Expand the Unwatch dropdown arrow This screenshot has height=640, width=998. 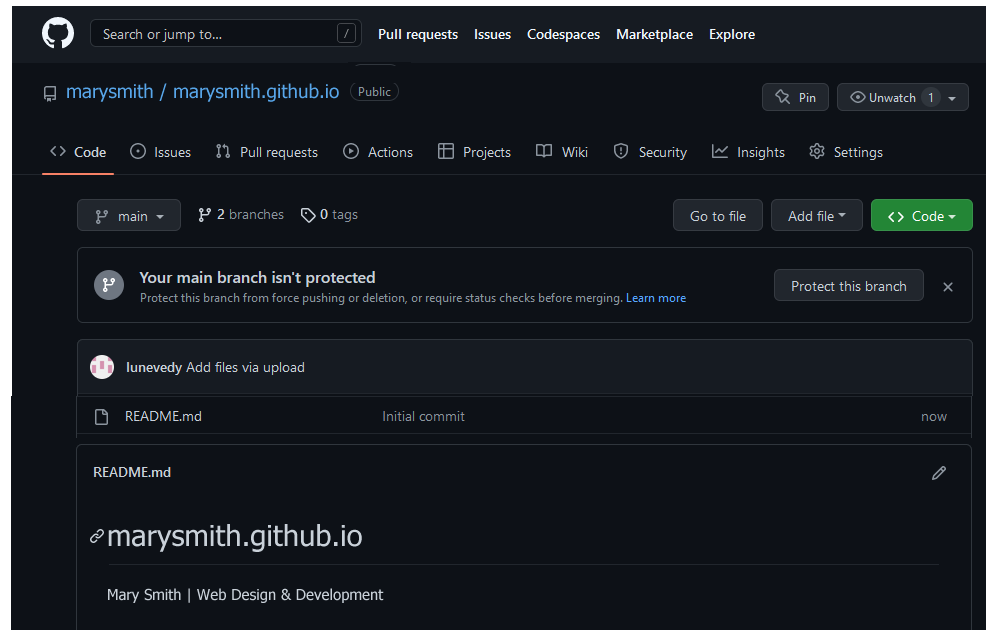pyautogui.click(x=952, y=98)
